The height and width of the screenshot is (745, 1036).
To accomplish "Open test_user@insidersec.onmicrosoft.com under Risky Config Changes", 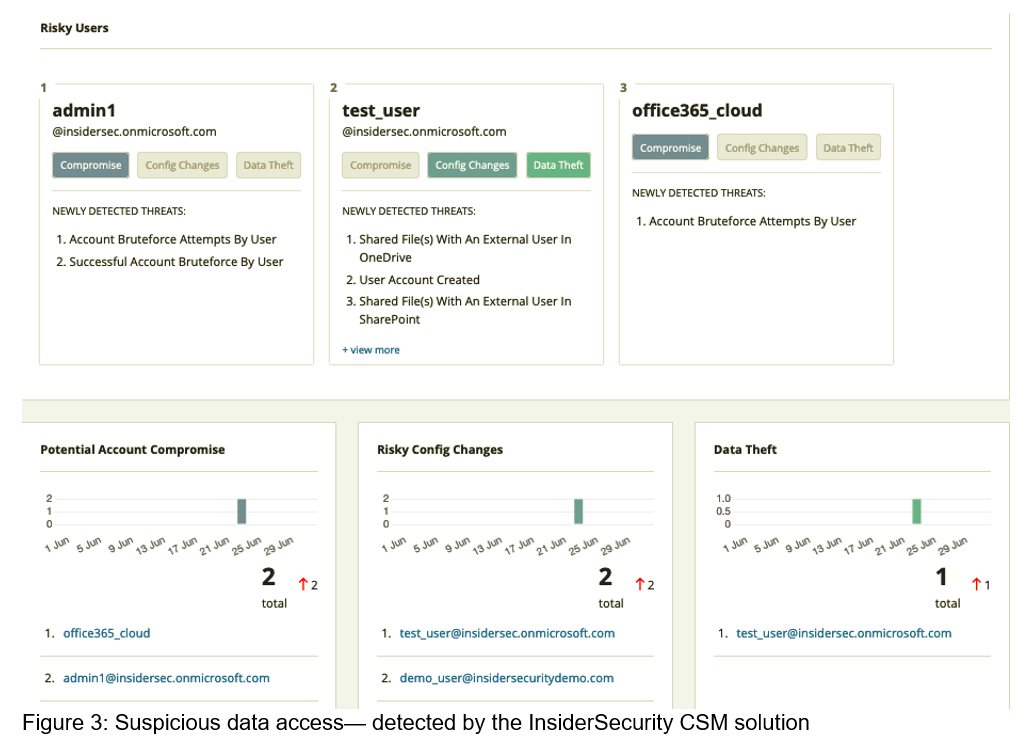I will coord(507,633).
